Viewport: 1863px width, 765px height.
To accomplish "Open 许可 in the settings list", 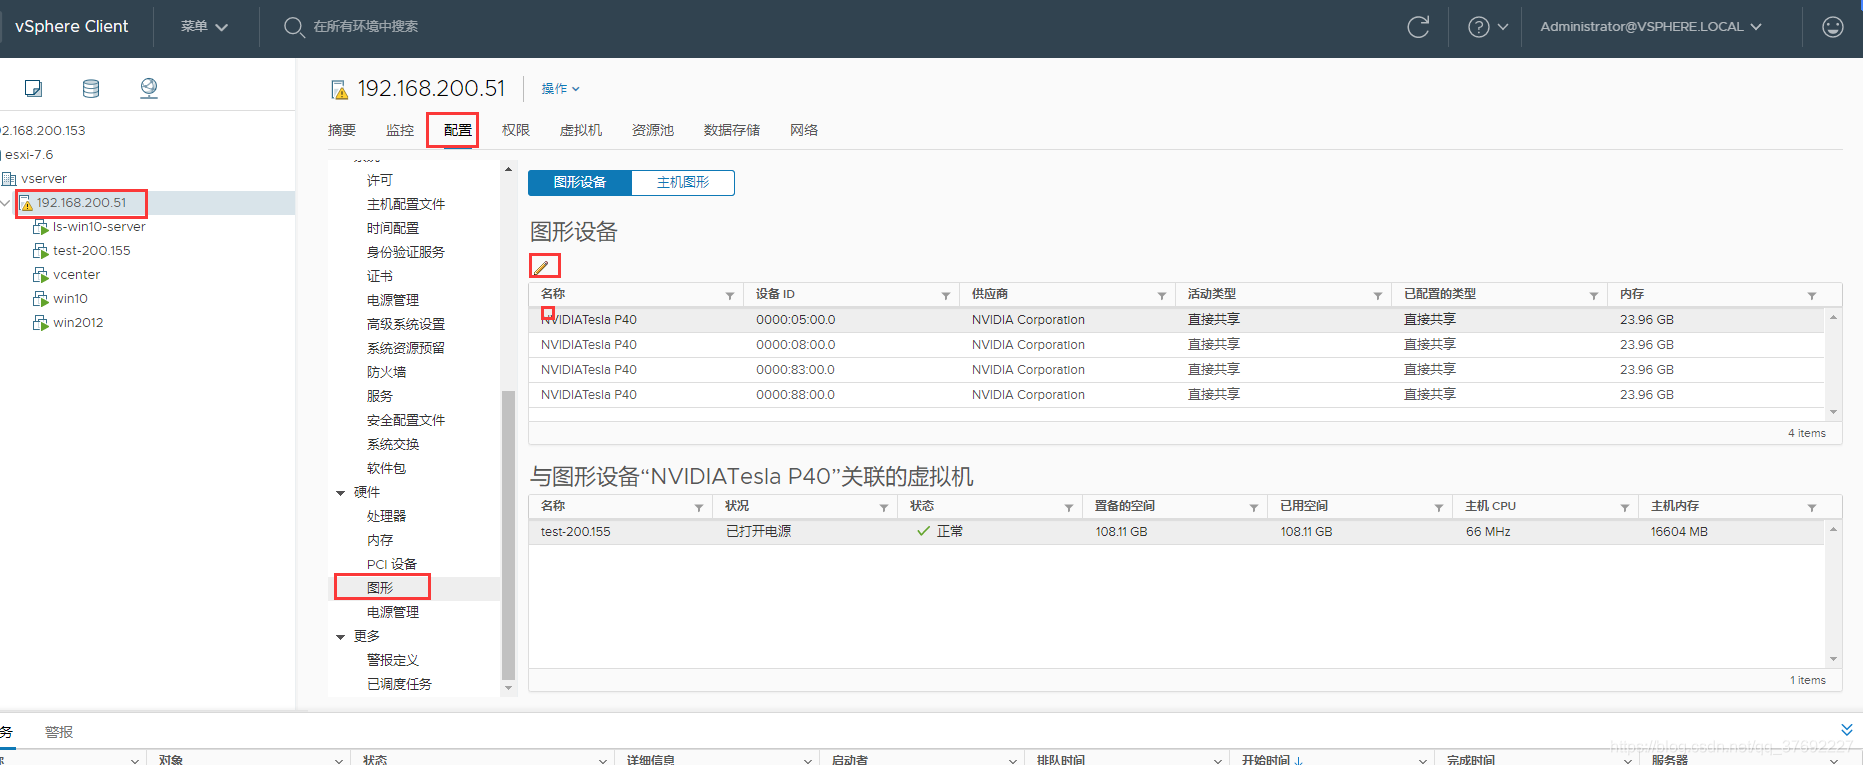I will 380,180.
